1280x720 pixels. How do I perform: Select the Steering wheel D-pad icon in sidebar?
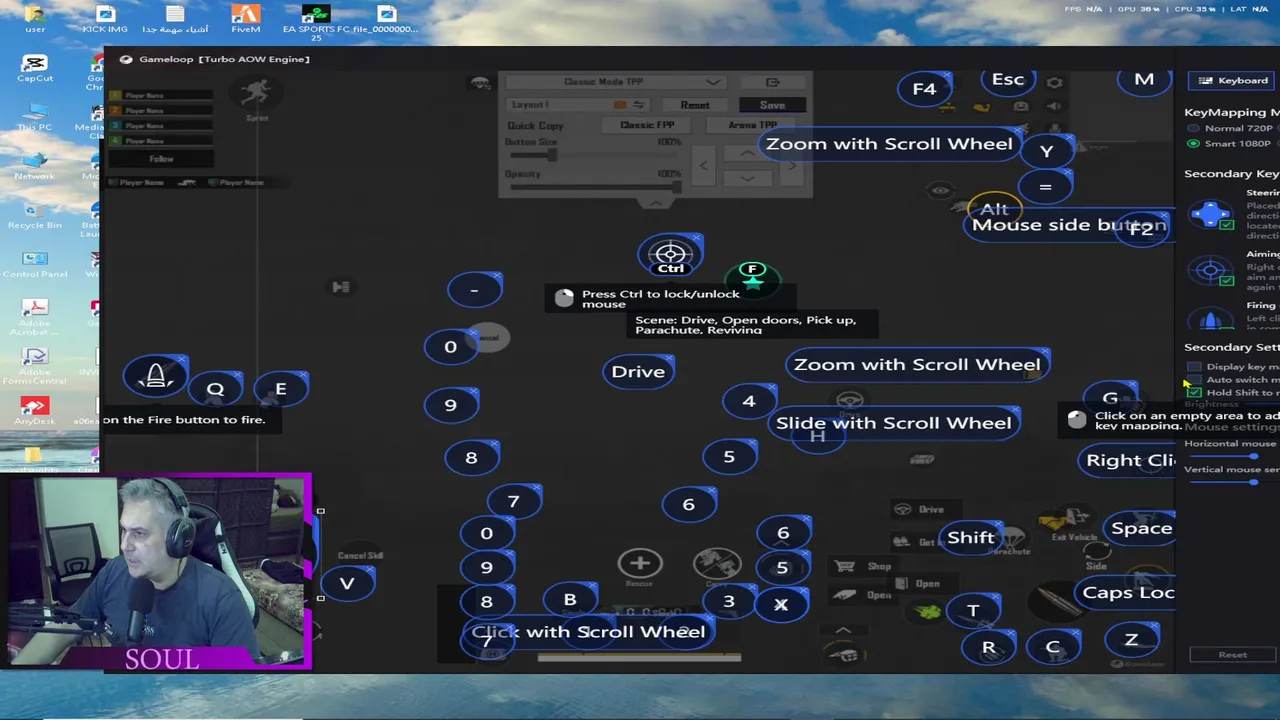point(1211,213)
